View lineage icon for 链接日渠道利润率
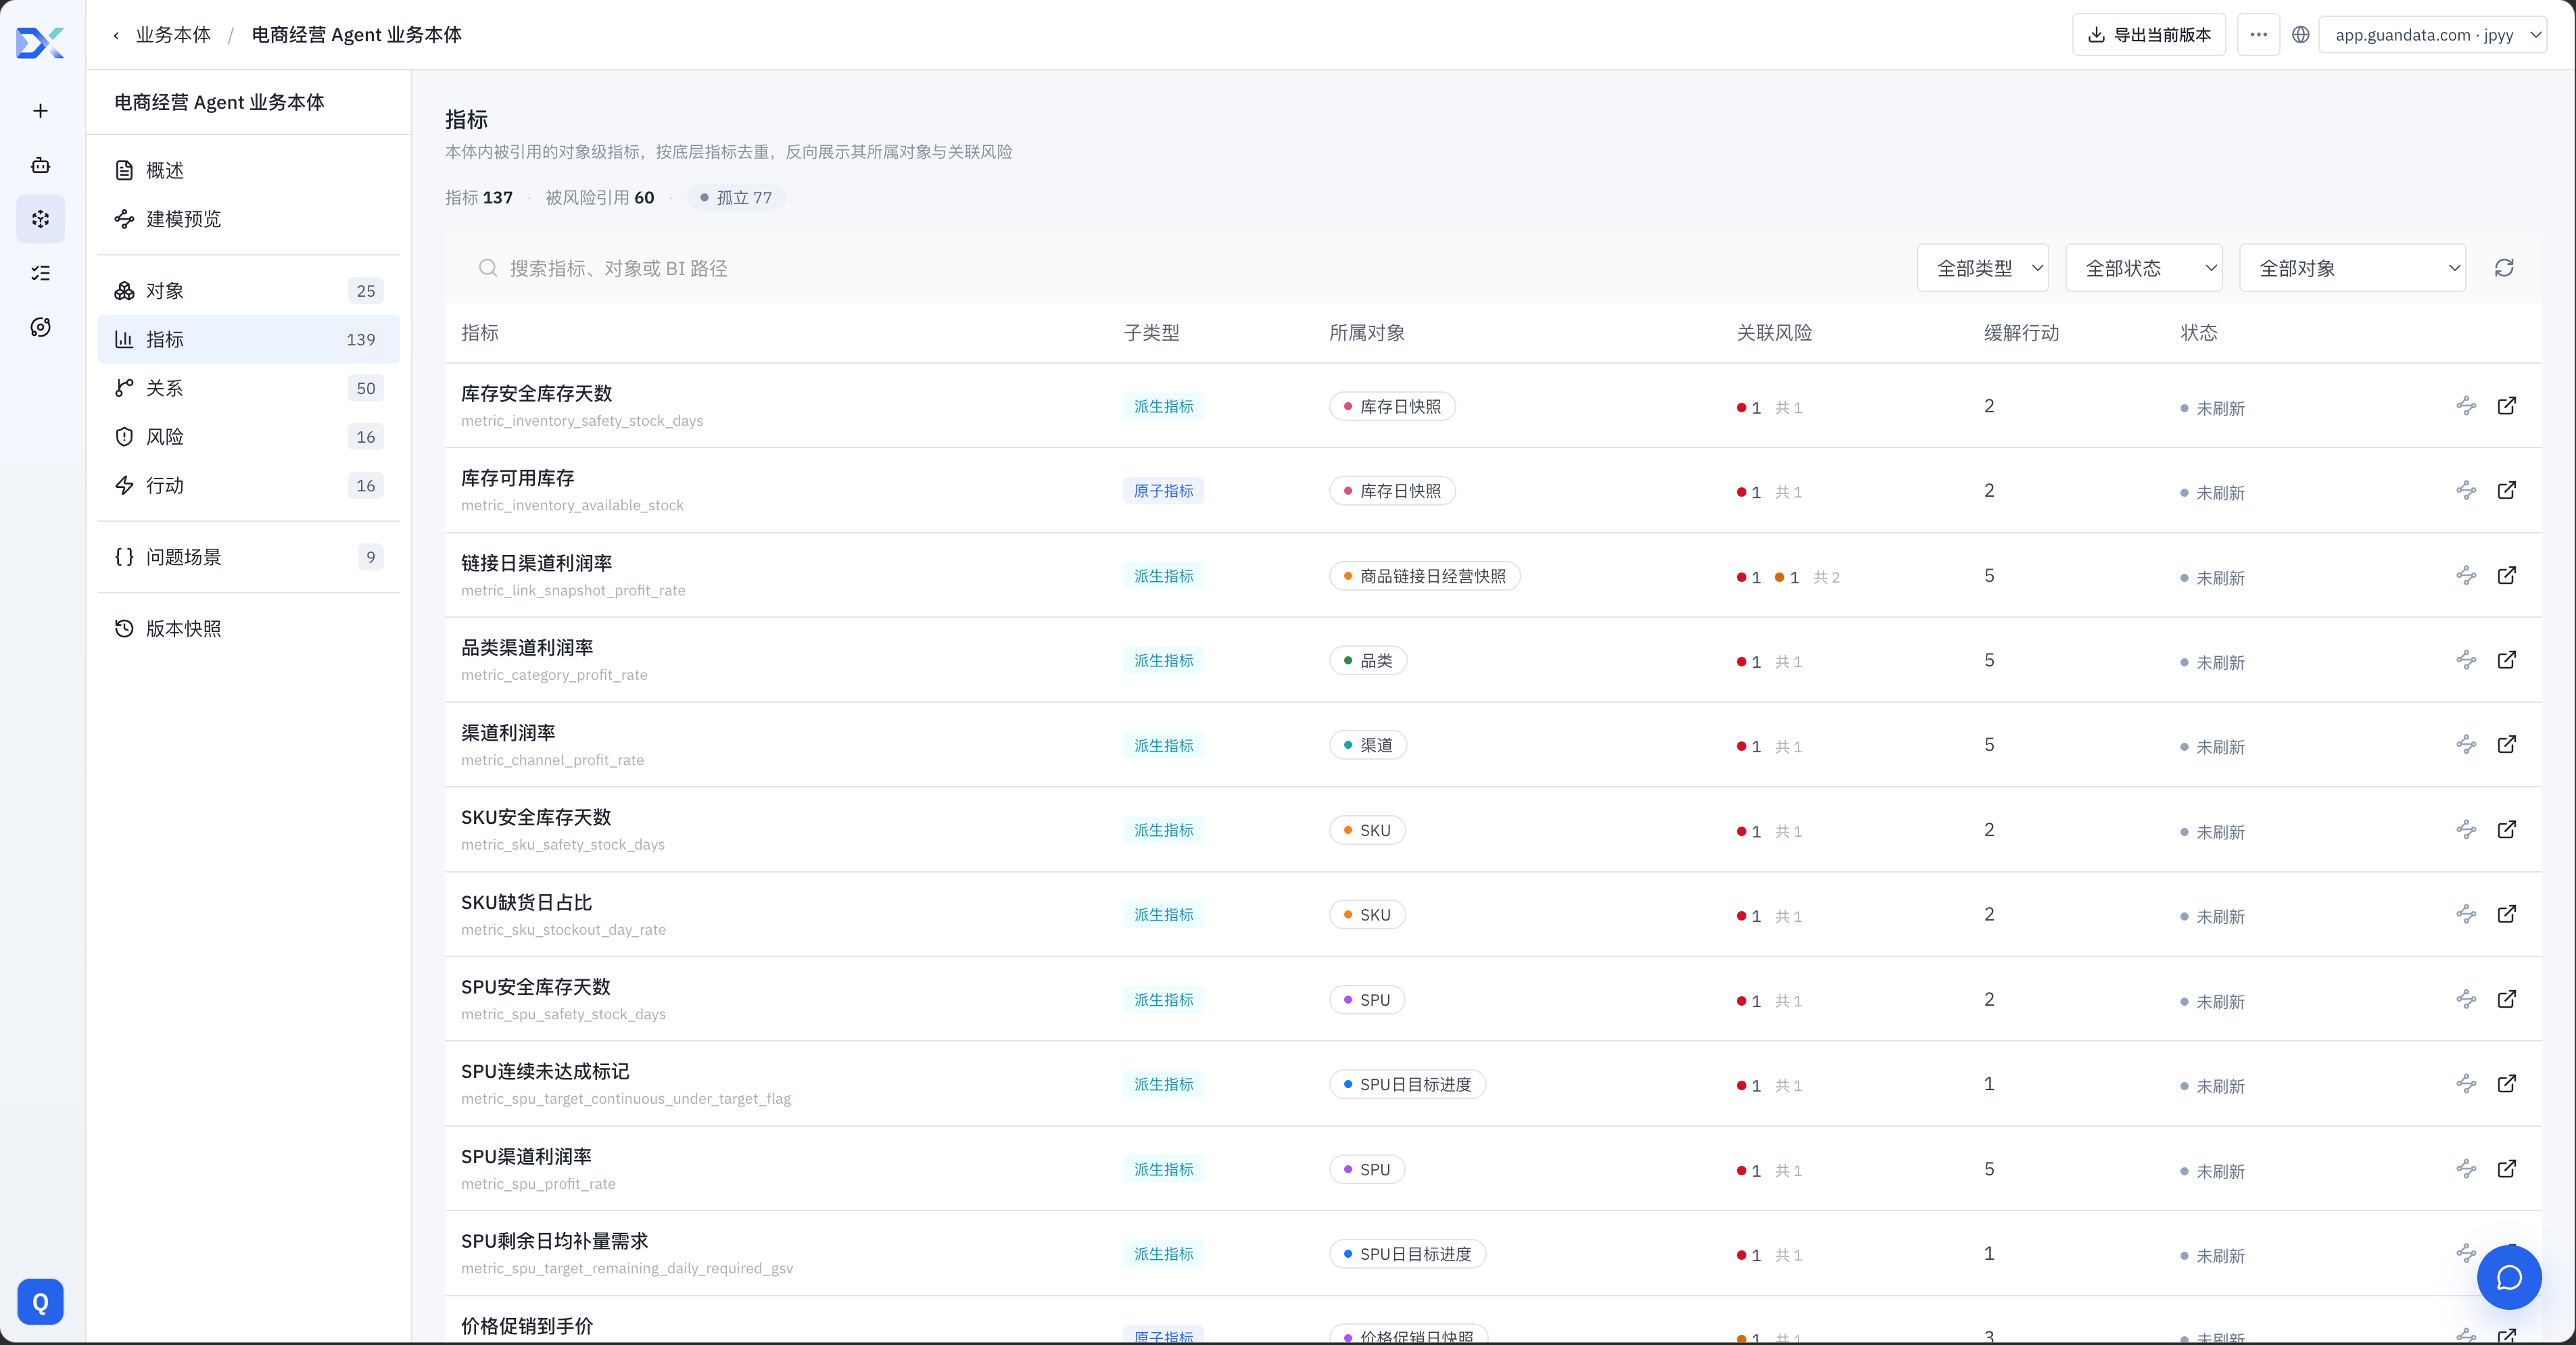Viewport: 2576px width, 1345px height. pyautogui.click(x=2466, y=576)
